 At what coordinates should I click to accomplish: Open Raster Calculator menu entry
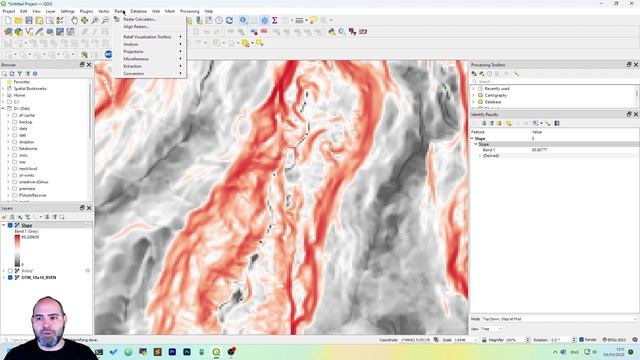click(x=140, y=19)
